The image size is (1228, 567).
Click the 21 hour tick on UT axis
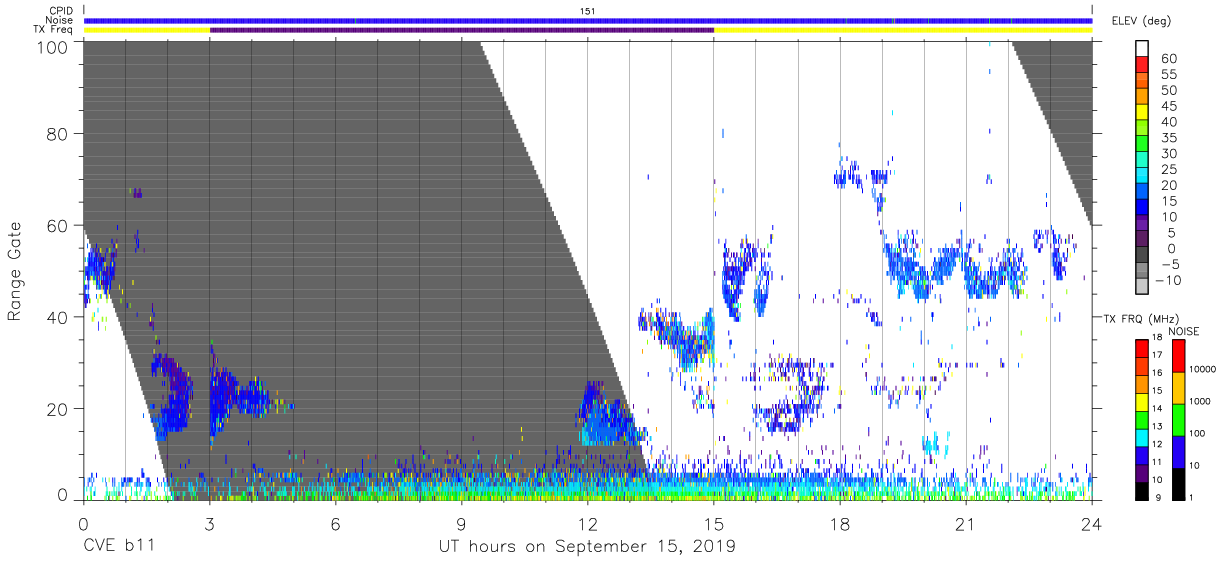point(966,522)
